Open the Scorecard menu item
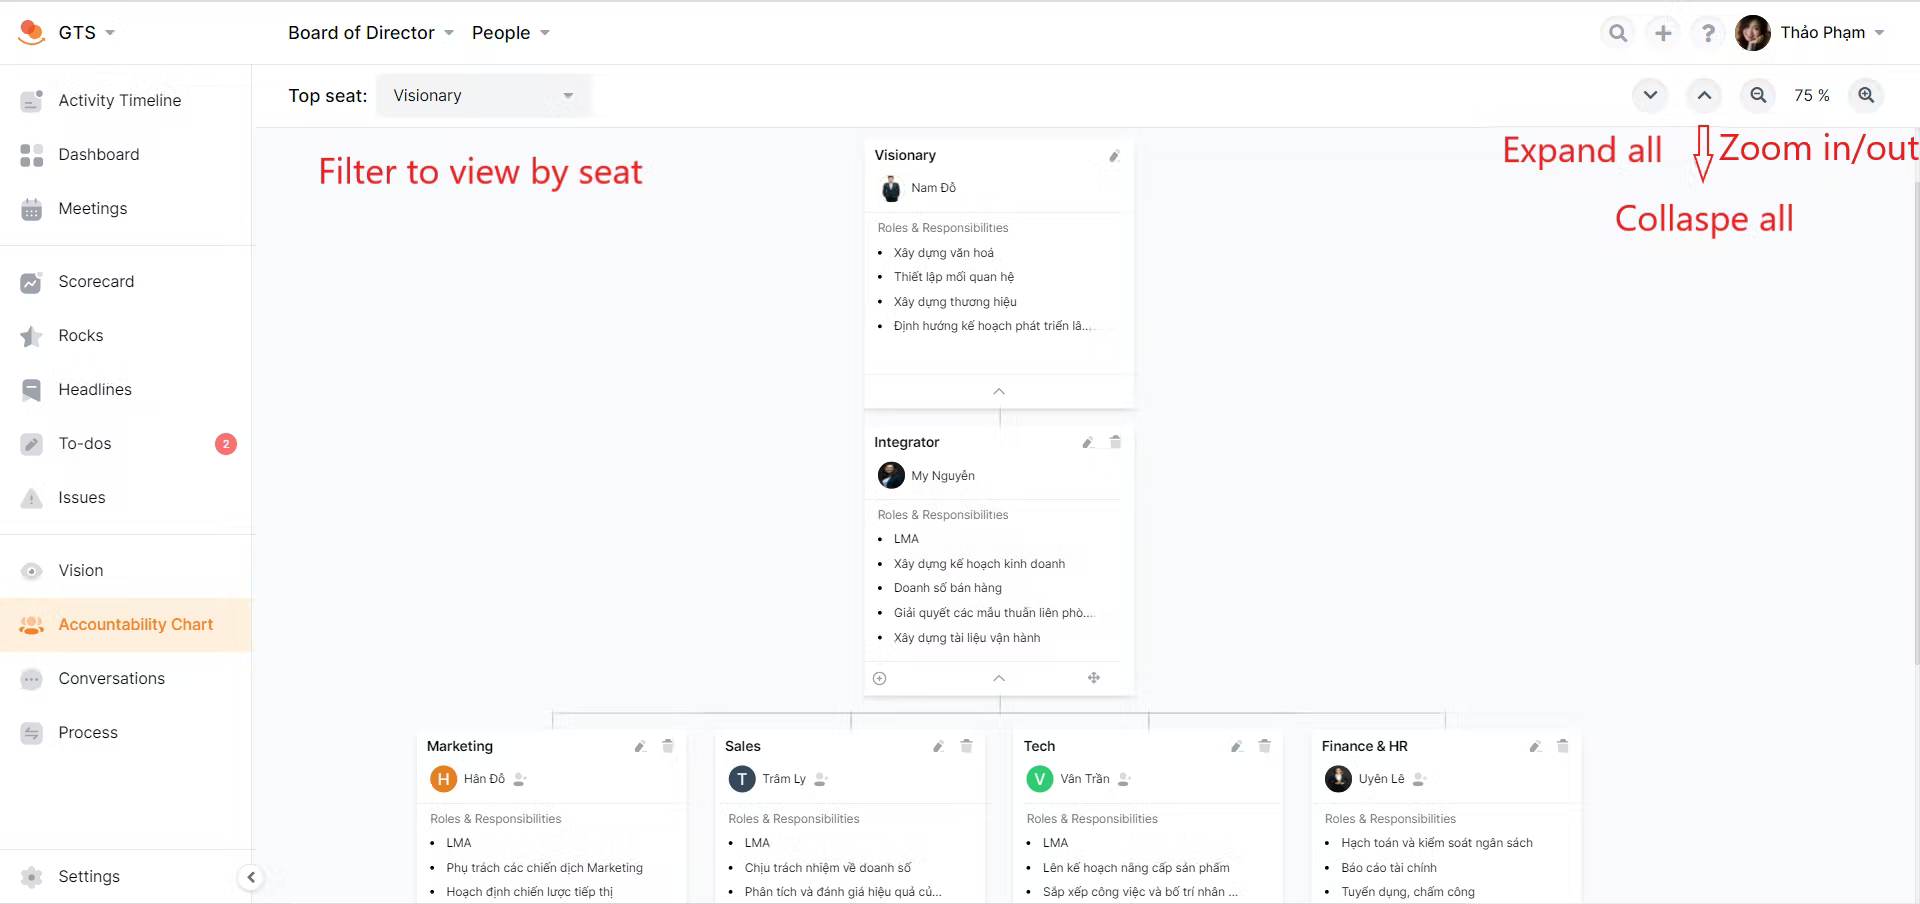Viewport: 1920px width, 904px height. pyautogui.click(x=96, y=282)
